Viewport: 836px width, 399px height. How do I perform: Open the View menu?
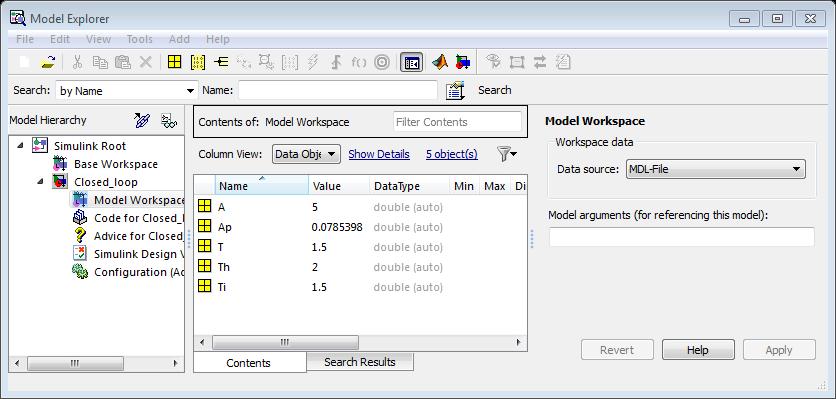[x=98, y=39]
